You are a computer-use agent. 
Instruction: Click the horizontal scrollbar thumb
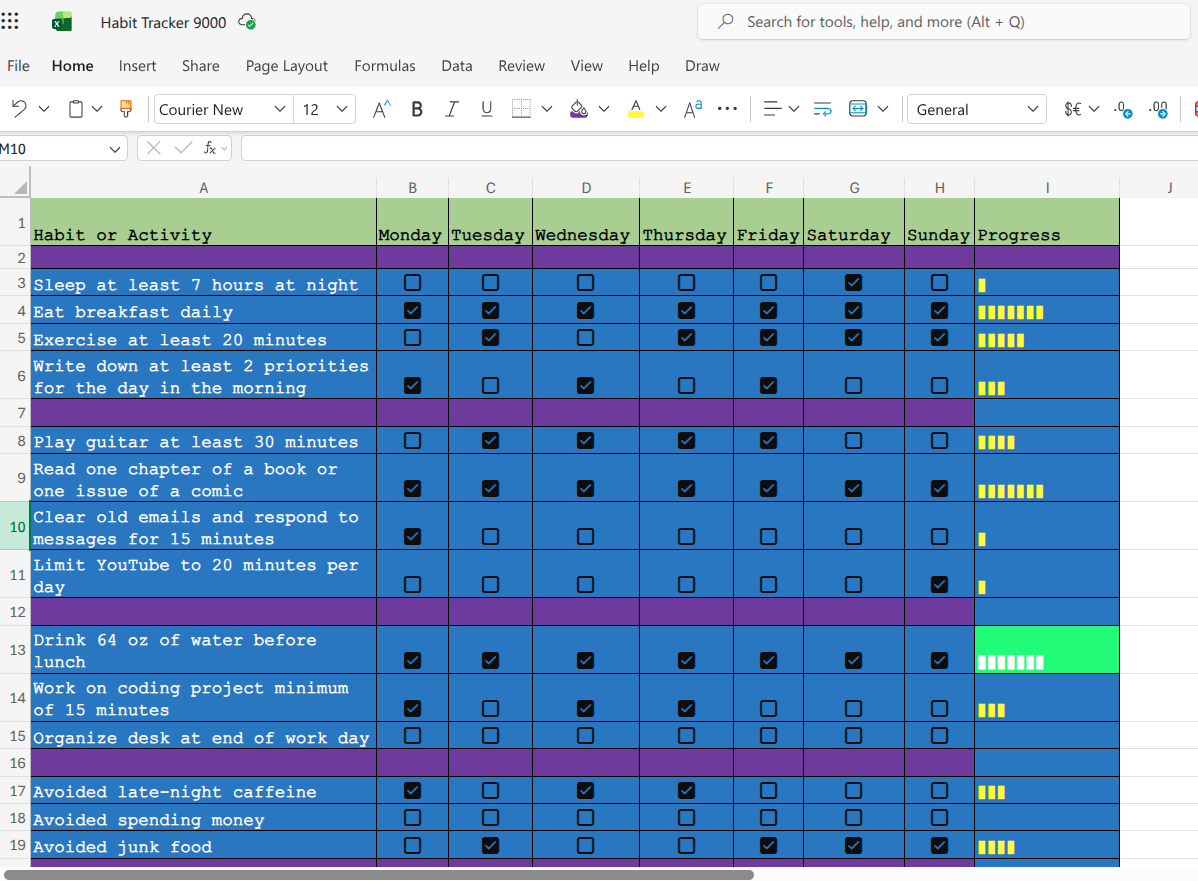(x=379, y=874)
